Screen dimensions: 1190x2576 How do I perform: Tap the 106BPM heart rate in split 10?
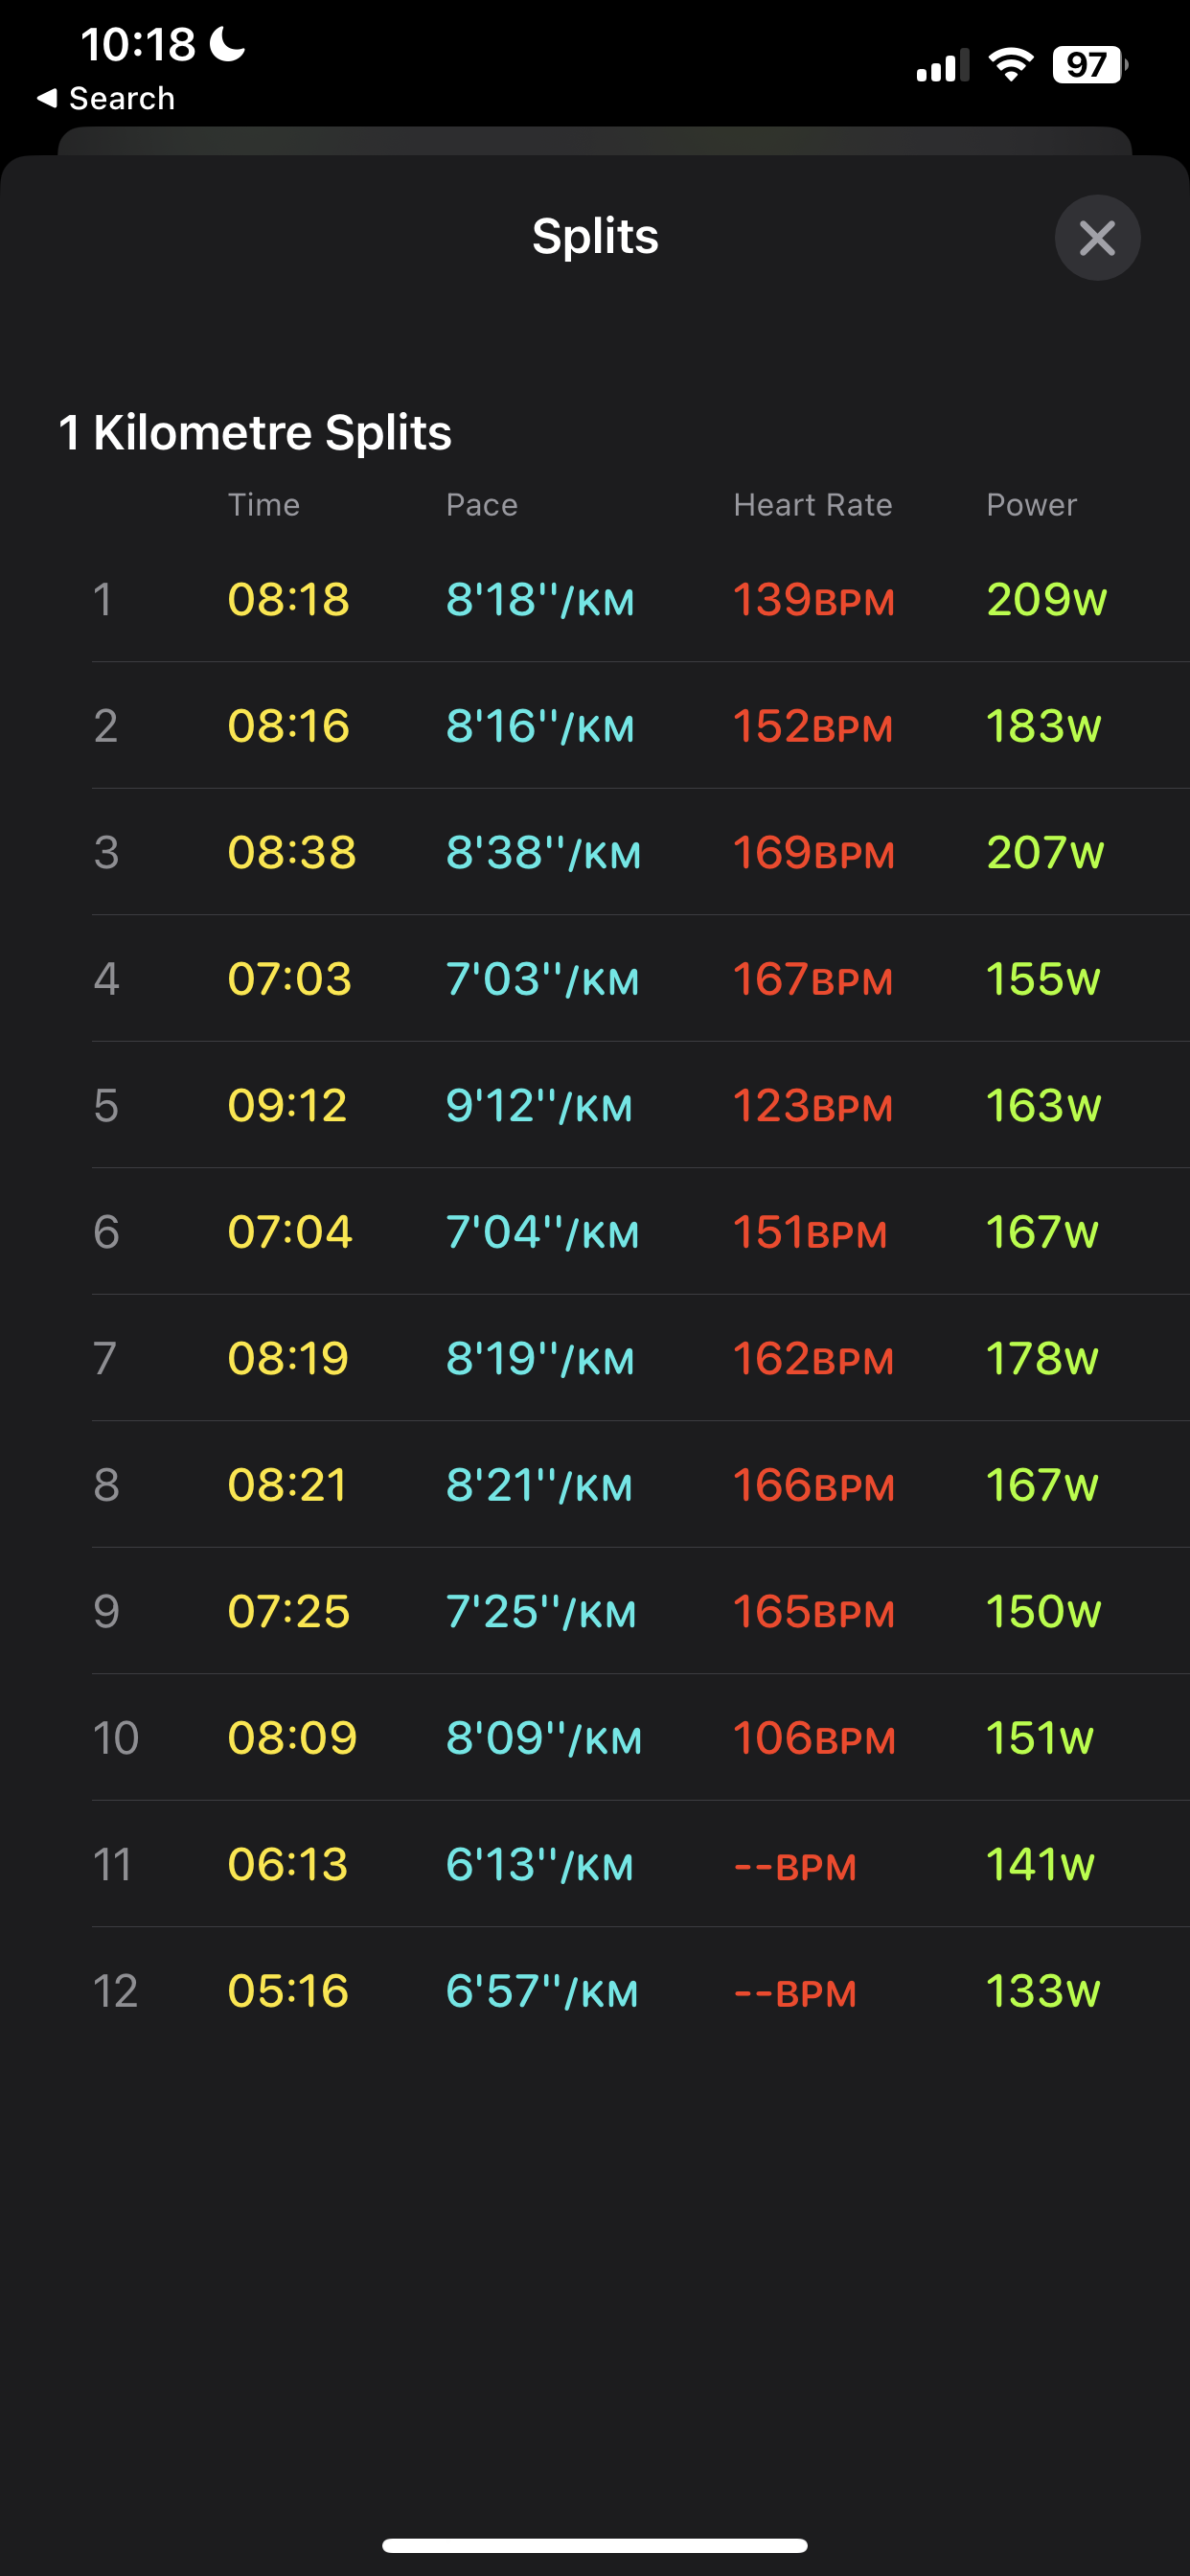pyautogui.click(x=814, y=1738)
